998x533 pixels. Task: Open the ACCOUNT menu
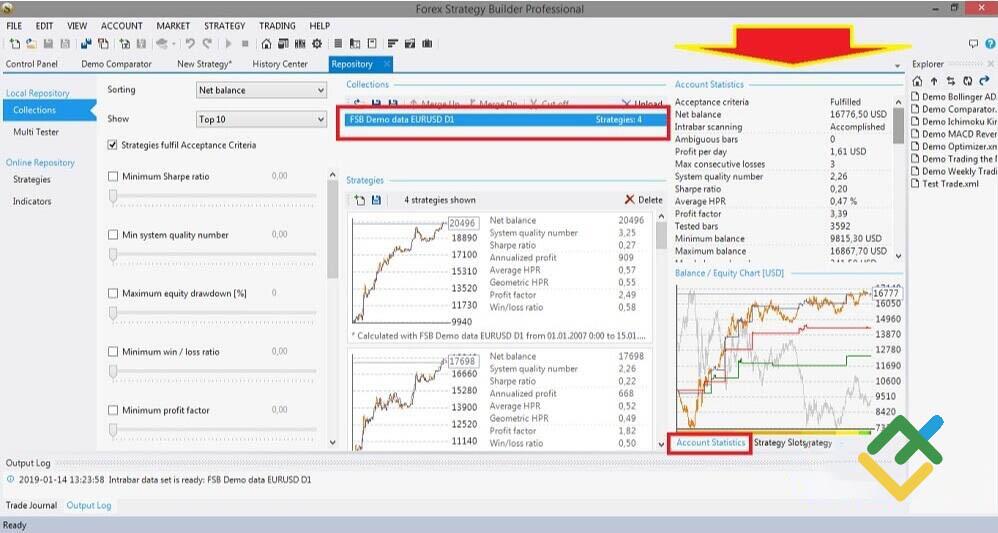(x=122, y=26)
